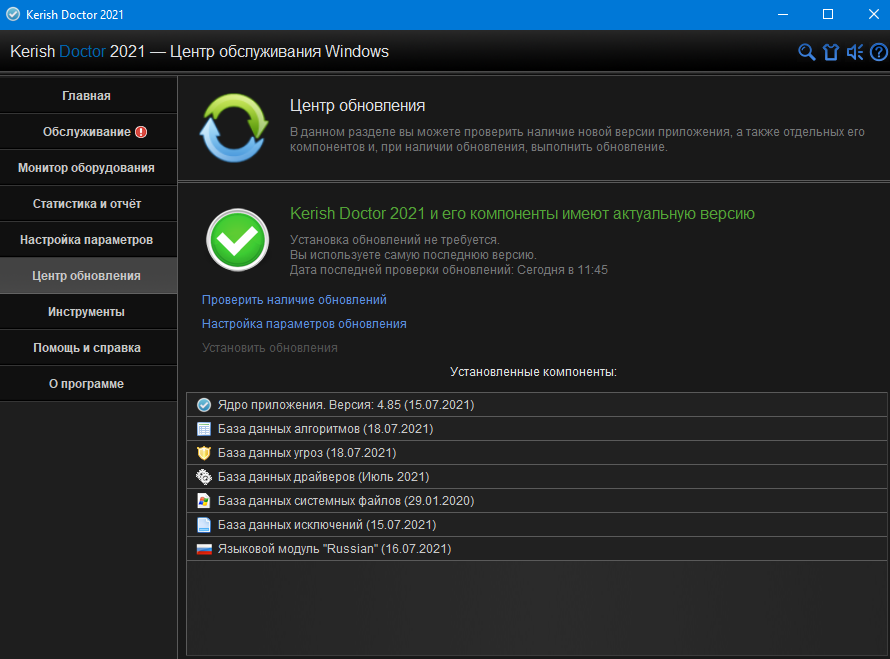Select База данных исключений (15.07.2021) row
890x659 pixels.
point(536,525)
